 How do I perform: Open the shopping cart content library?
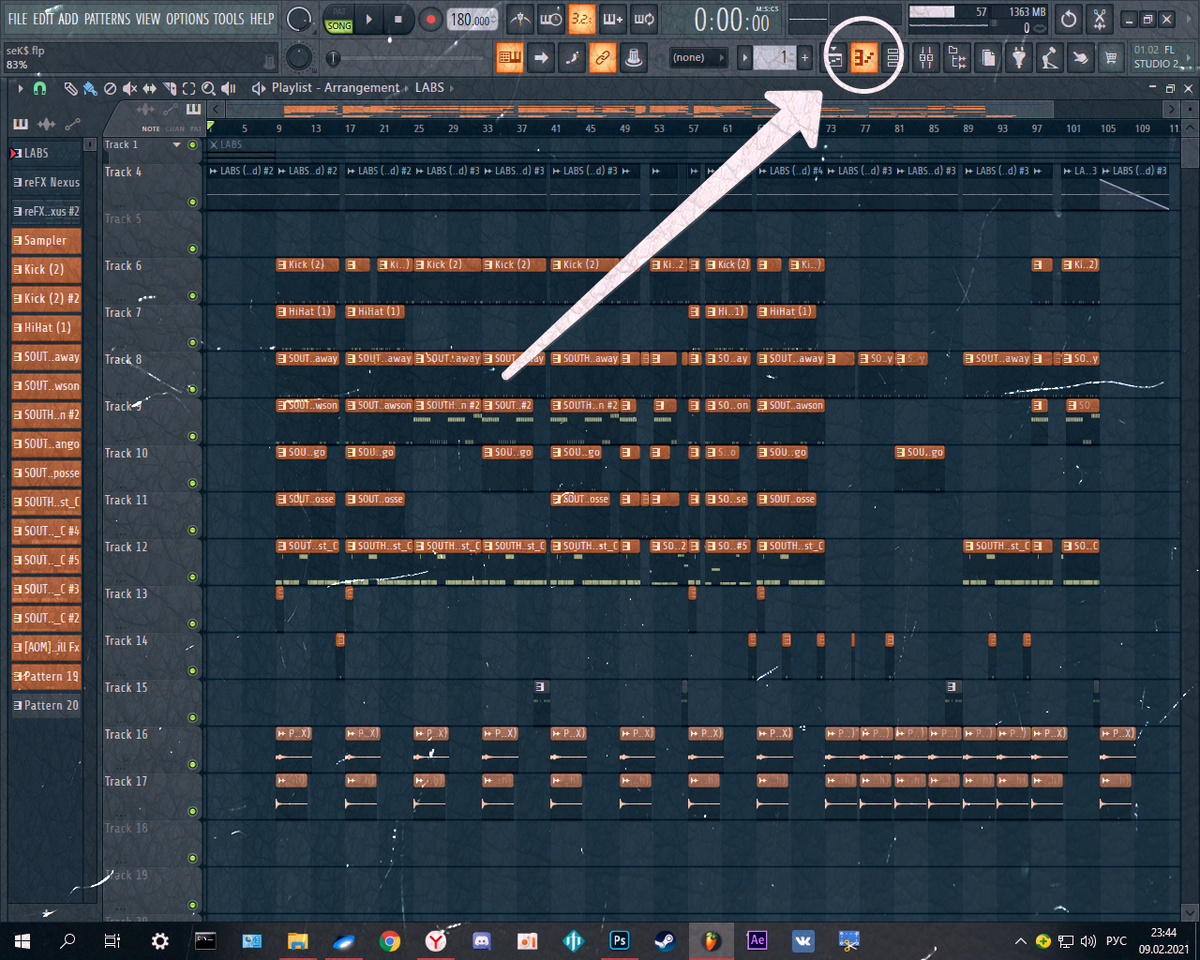[x=1110, y=59]
